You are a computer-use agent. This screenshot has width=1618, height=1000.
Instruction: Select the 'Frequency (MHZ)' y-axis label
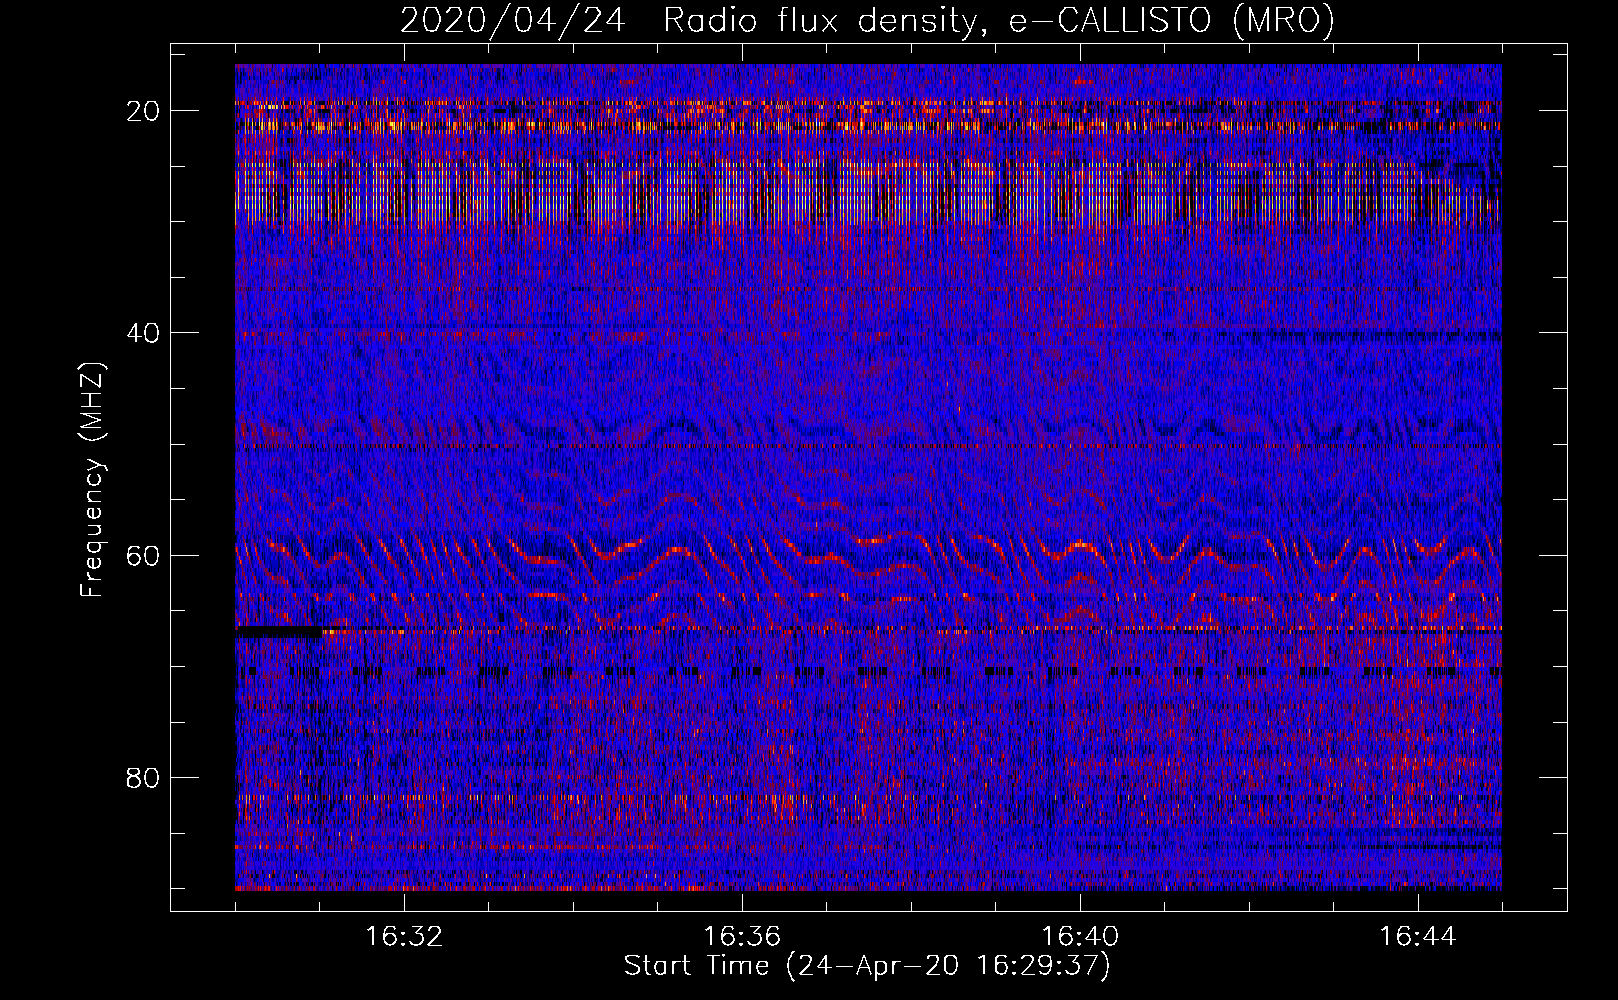(92, 479)
